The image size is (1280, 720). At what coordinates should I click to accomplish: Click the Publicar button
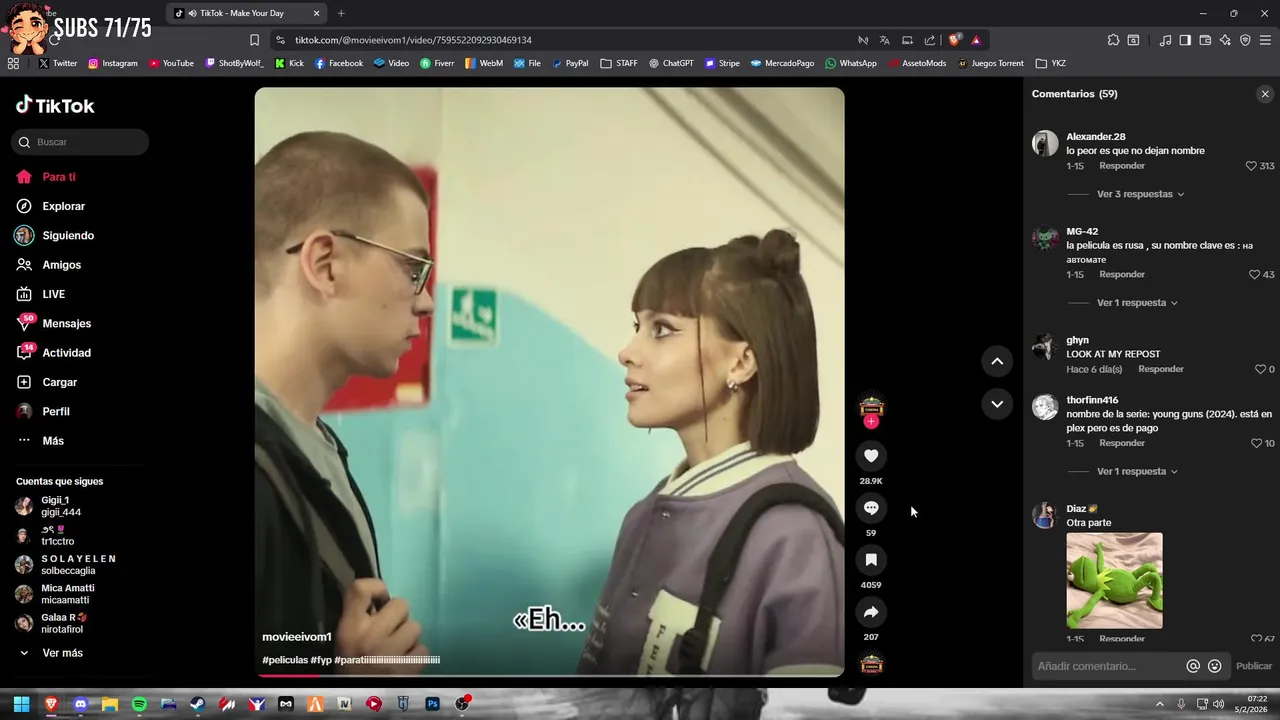(x=1254, y=666)
